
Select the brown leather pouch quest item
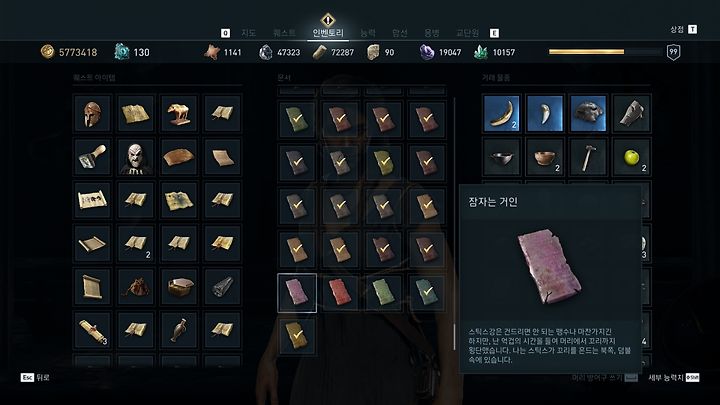[135, 287]
